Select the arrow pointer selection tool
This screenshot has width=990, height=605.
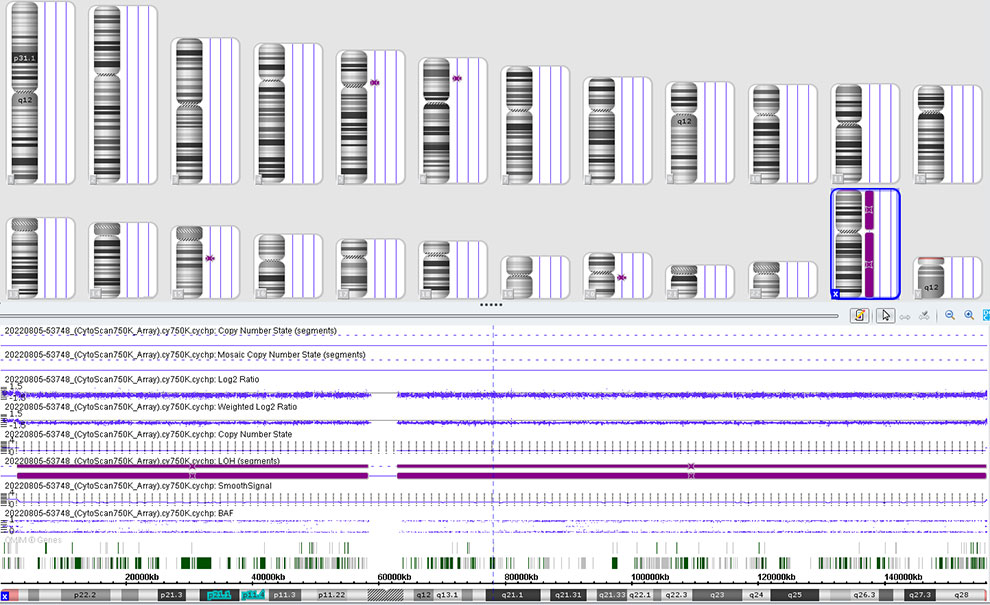(x=884, y=315)
